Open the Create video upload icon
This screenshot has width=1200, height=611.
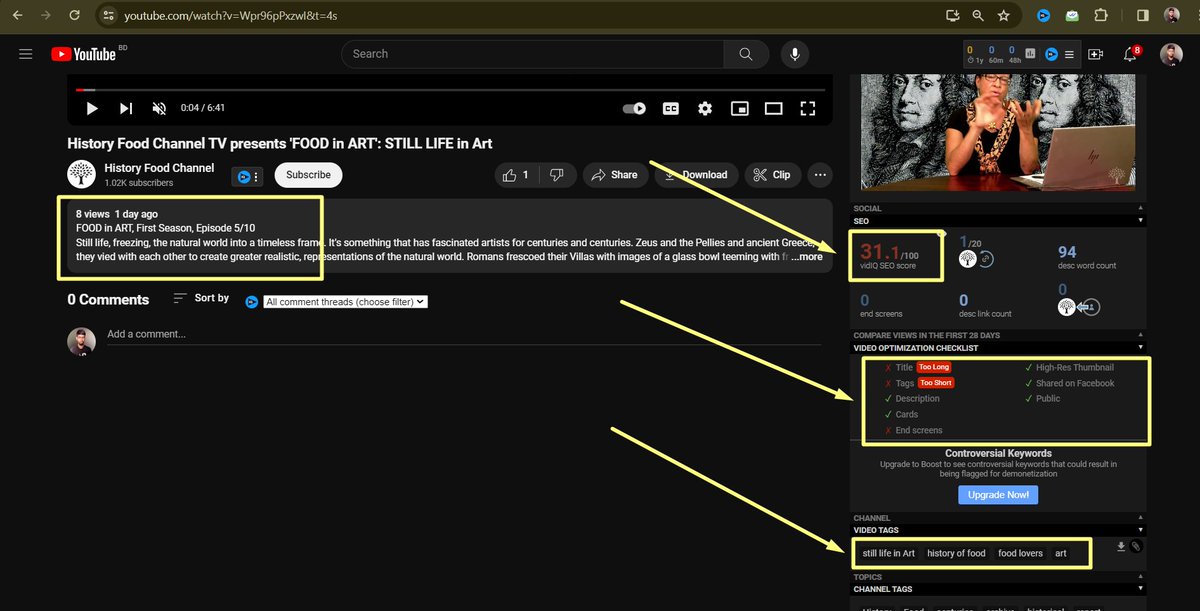point(1097,54)
